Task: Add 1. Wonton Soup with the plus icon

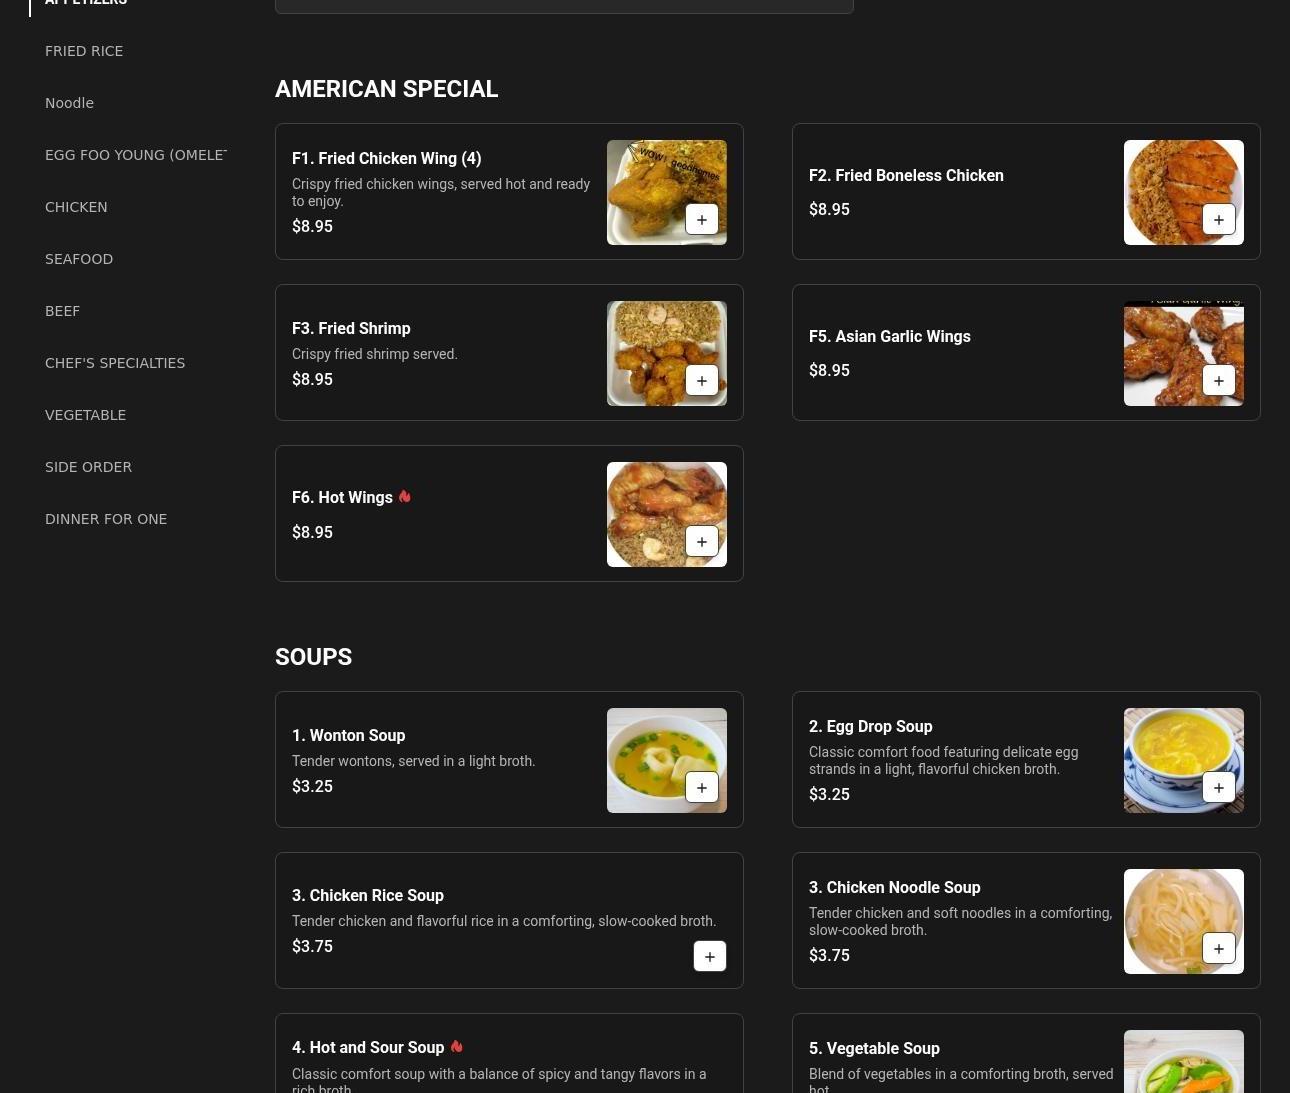Action: [x=702, y=788]
